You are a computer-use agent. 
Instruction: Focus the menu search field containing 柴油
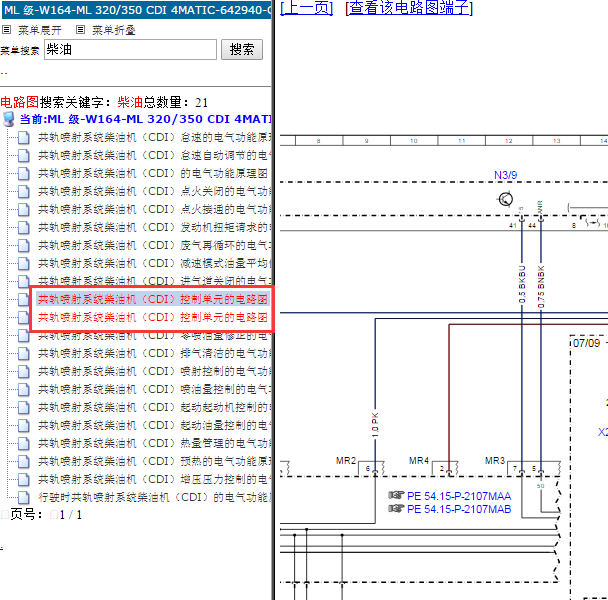[130, 49]
